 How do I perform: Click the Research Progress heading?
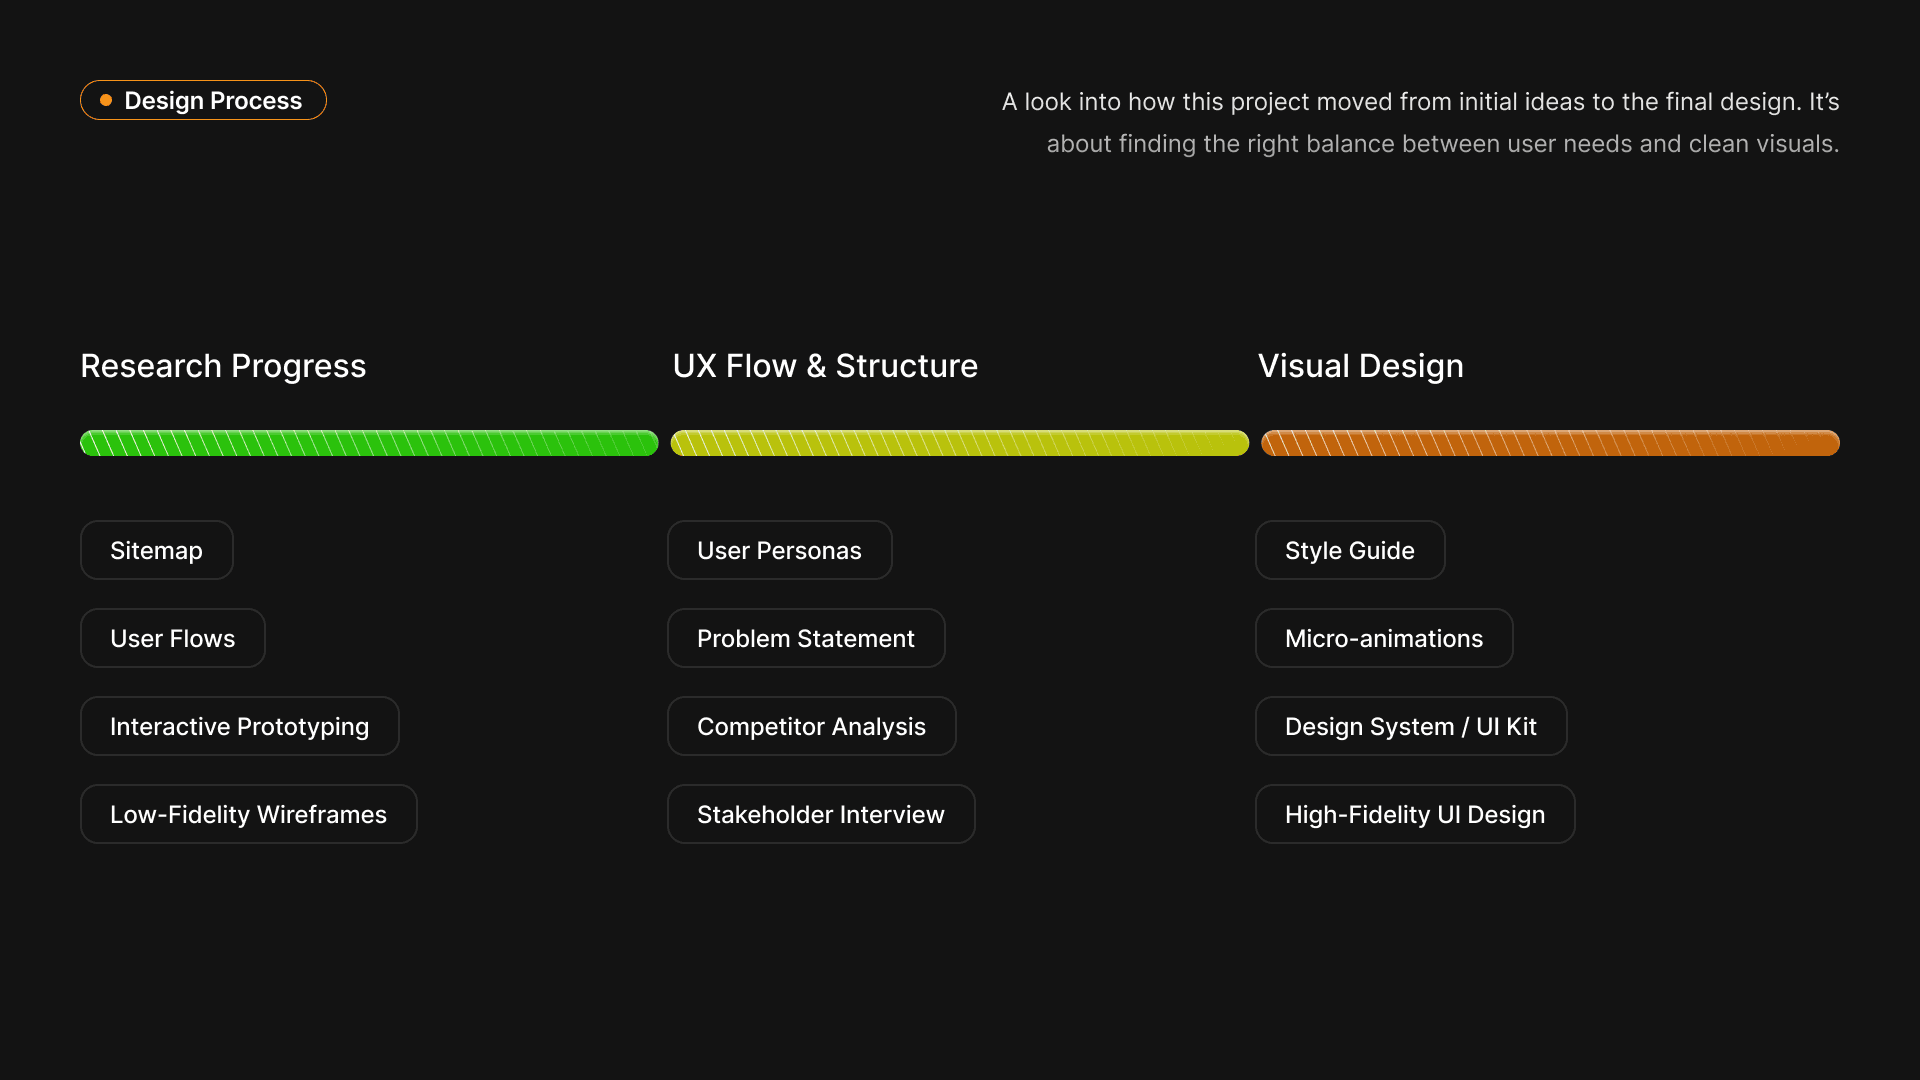[223, 366]
